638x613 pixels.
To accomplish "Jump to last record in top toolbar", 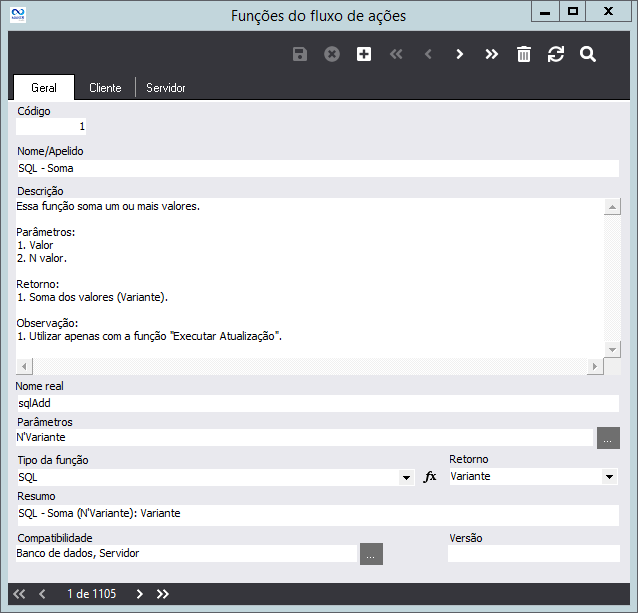I will point(491,54).
